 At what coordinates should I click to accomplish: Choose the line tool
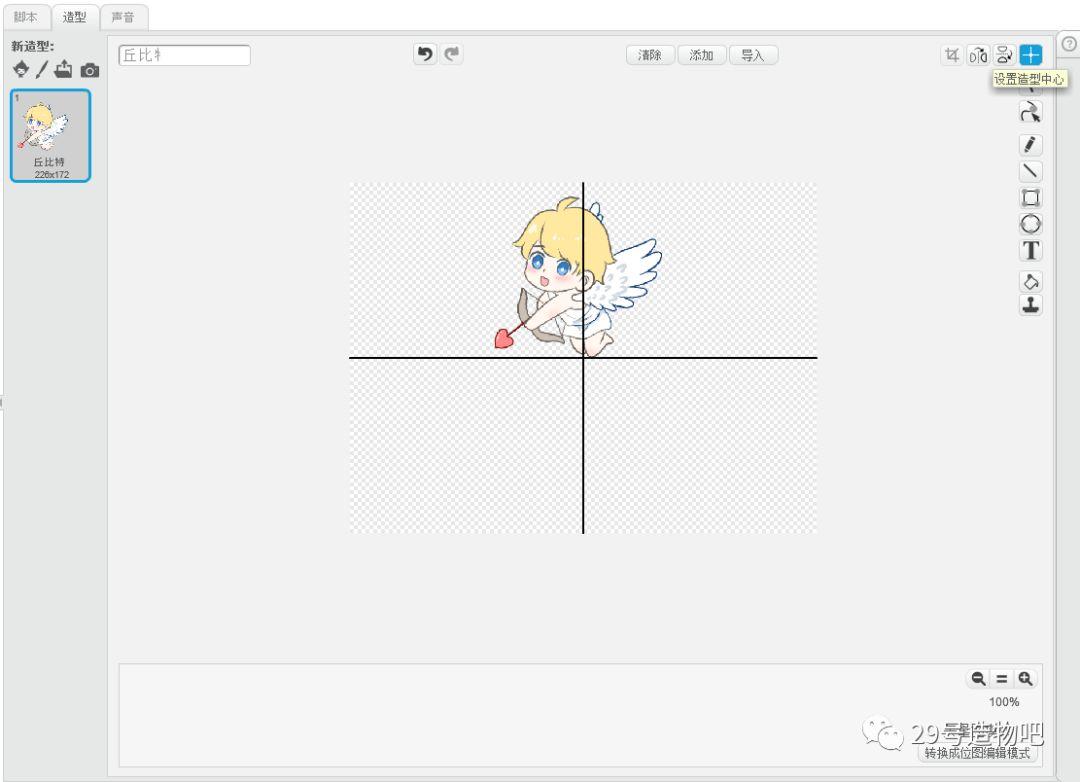pyautogui.click(x=1030, y=171)
